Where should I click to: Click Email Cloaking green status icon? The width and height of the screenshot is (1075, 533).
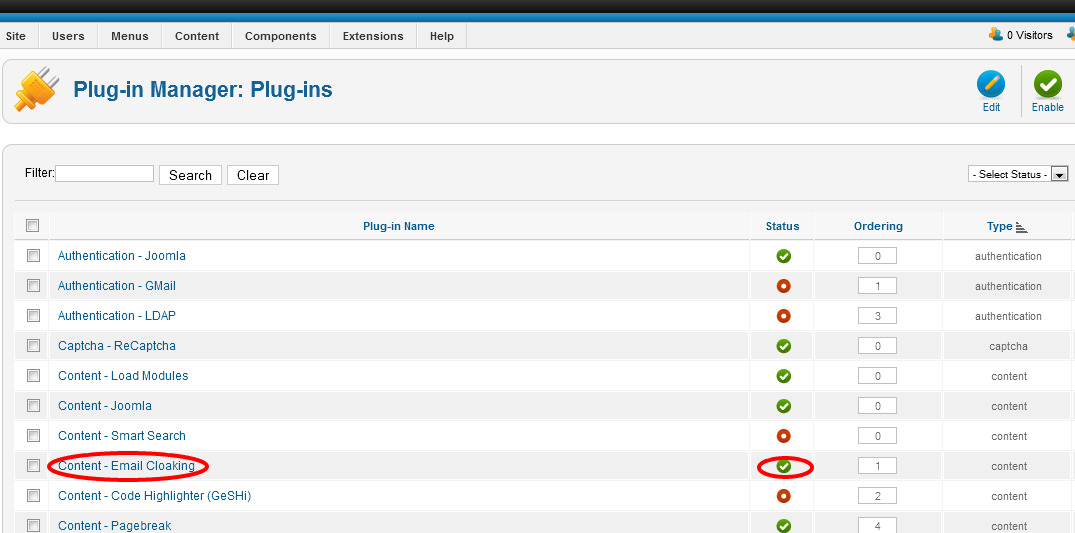pos(784,466)
